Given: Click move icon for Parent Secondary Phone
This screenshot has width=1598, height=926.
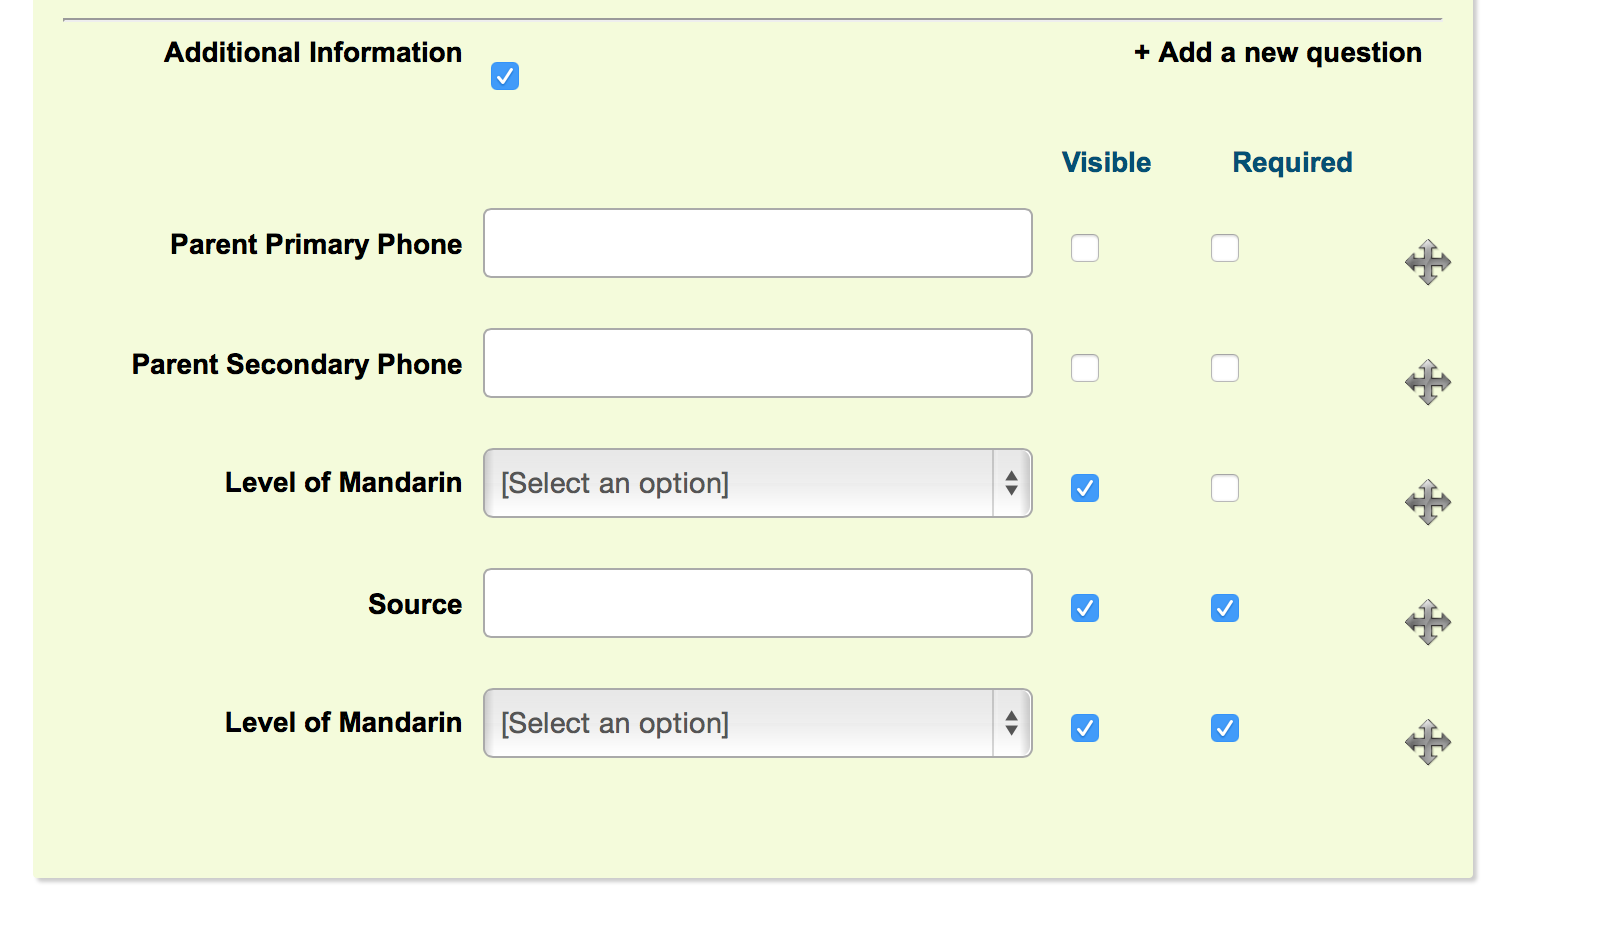Looking at the screenshot, I should [x=1427, y=382].
